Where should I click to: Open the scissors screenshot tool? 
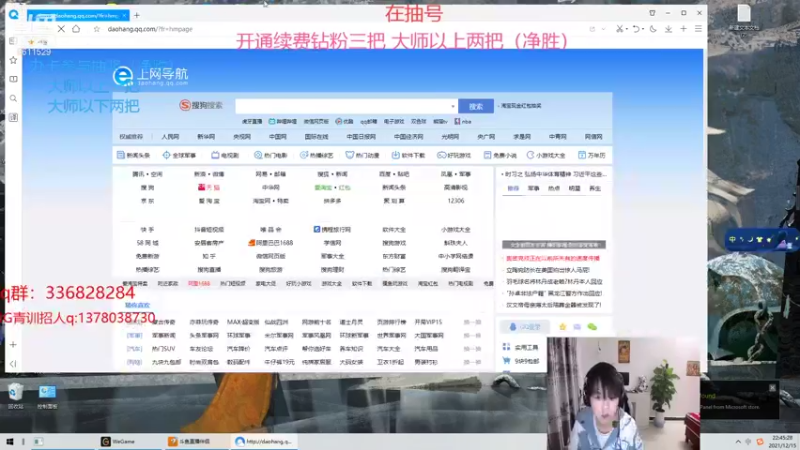[619, 29]
